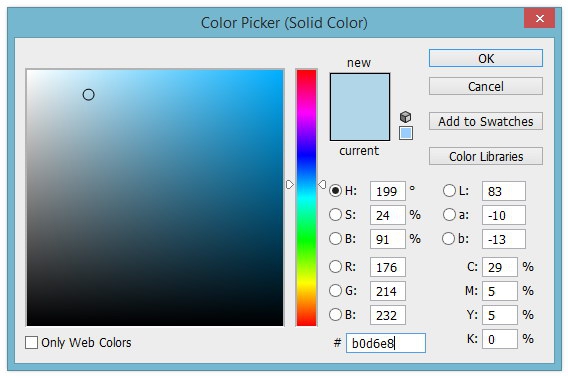Close the Color Picker dialog

click(539, 18)
